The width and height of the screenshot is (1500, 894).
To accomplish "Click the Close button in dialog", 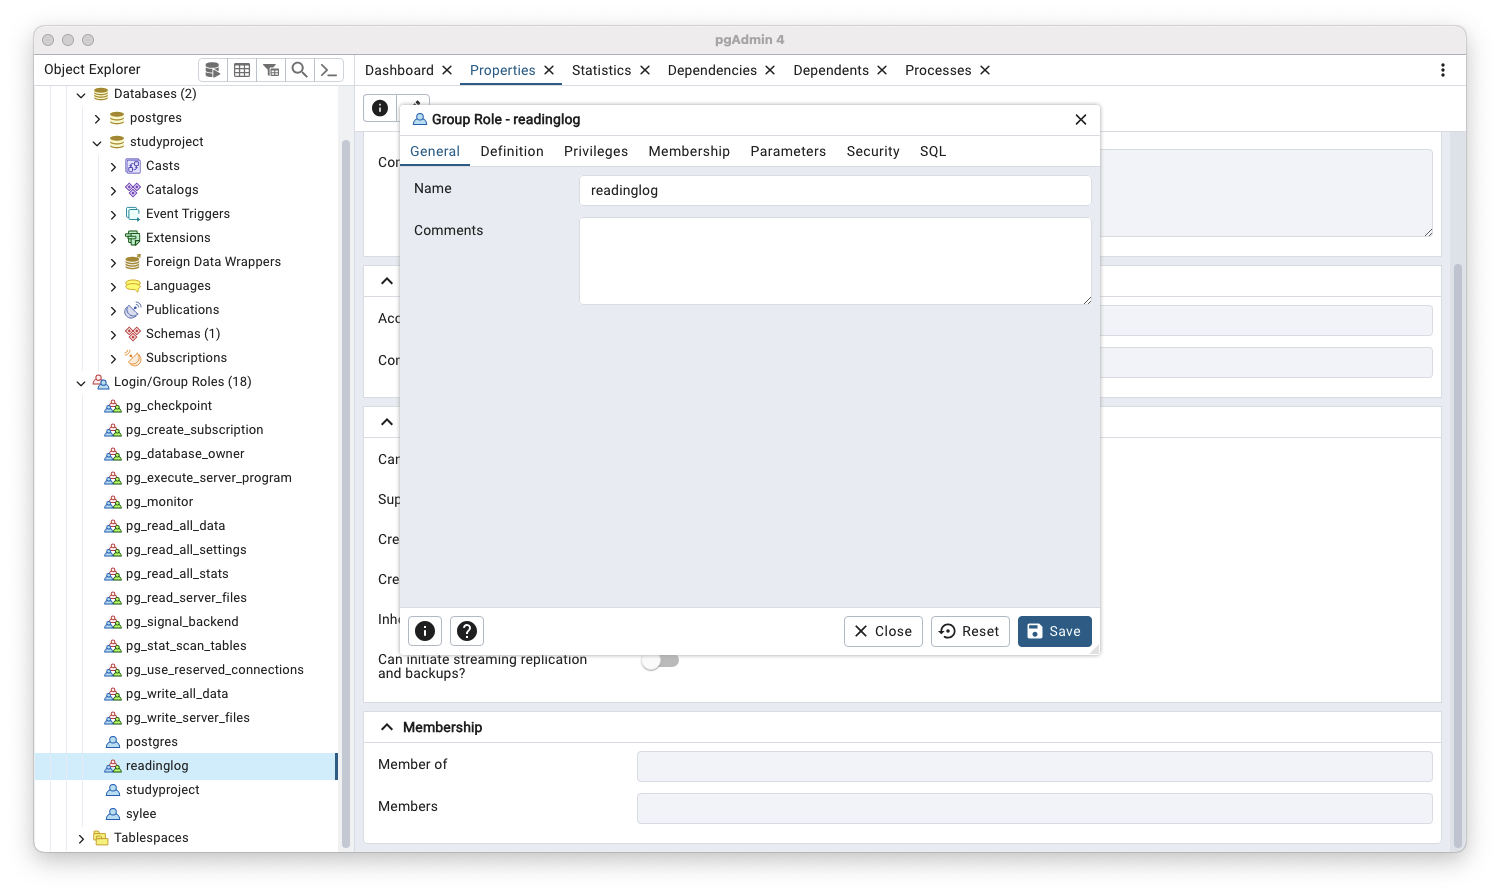I will pyautogui.click(x=884, y=631).
